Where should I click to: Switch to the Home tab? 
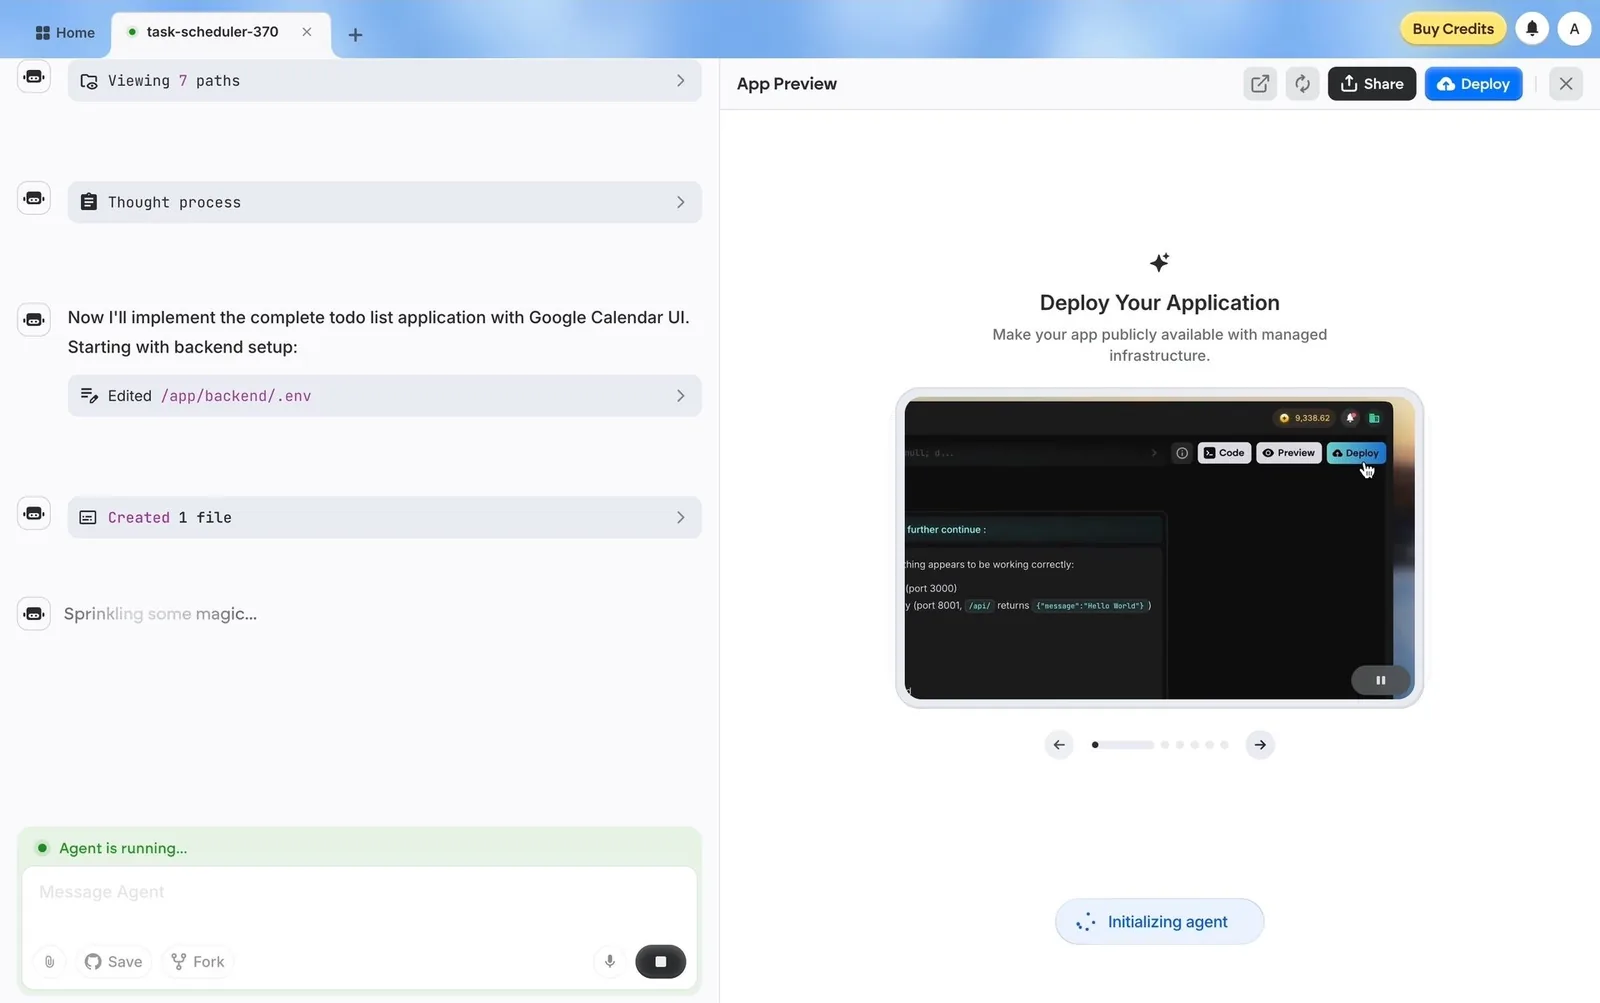pos(65,33)
